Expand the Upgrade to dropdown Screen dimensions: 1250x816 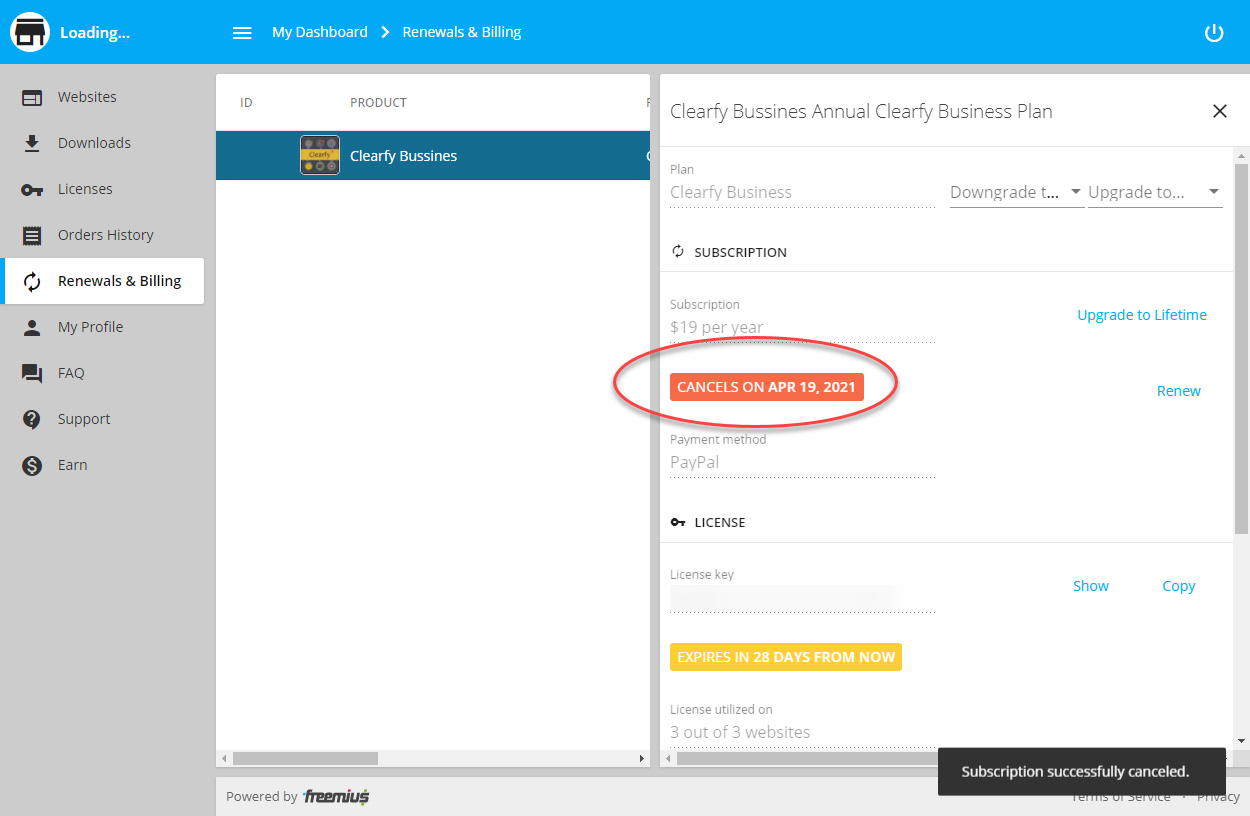1155,192
